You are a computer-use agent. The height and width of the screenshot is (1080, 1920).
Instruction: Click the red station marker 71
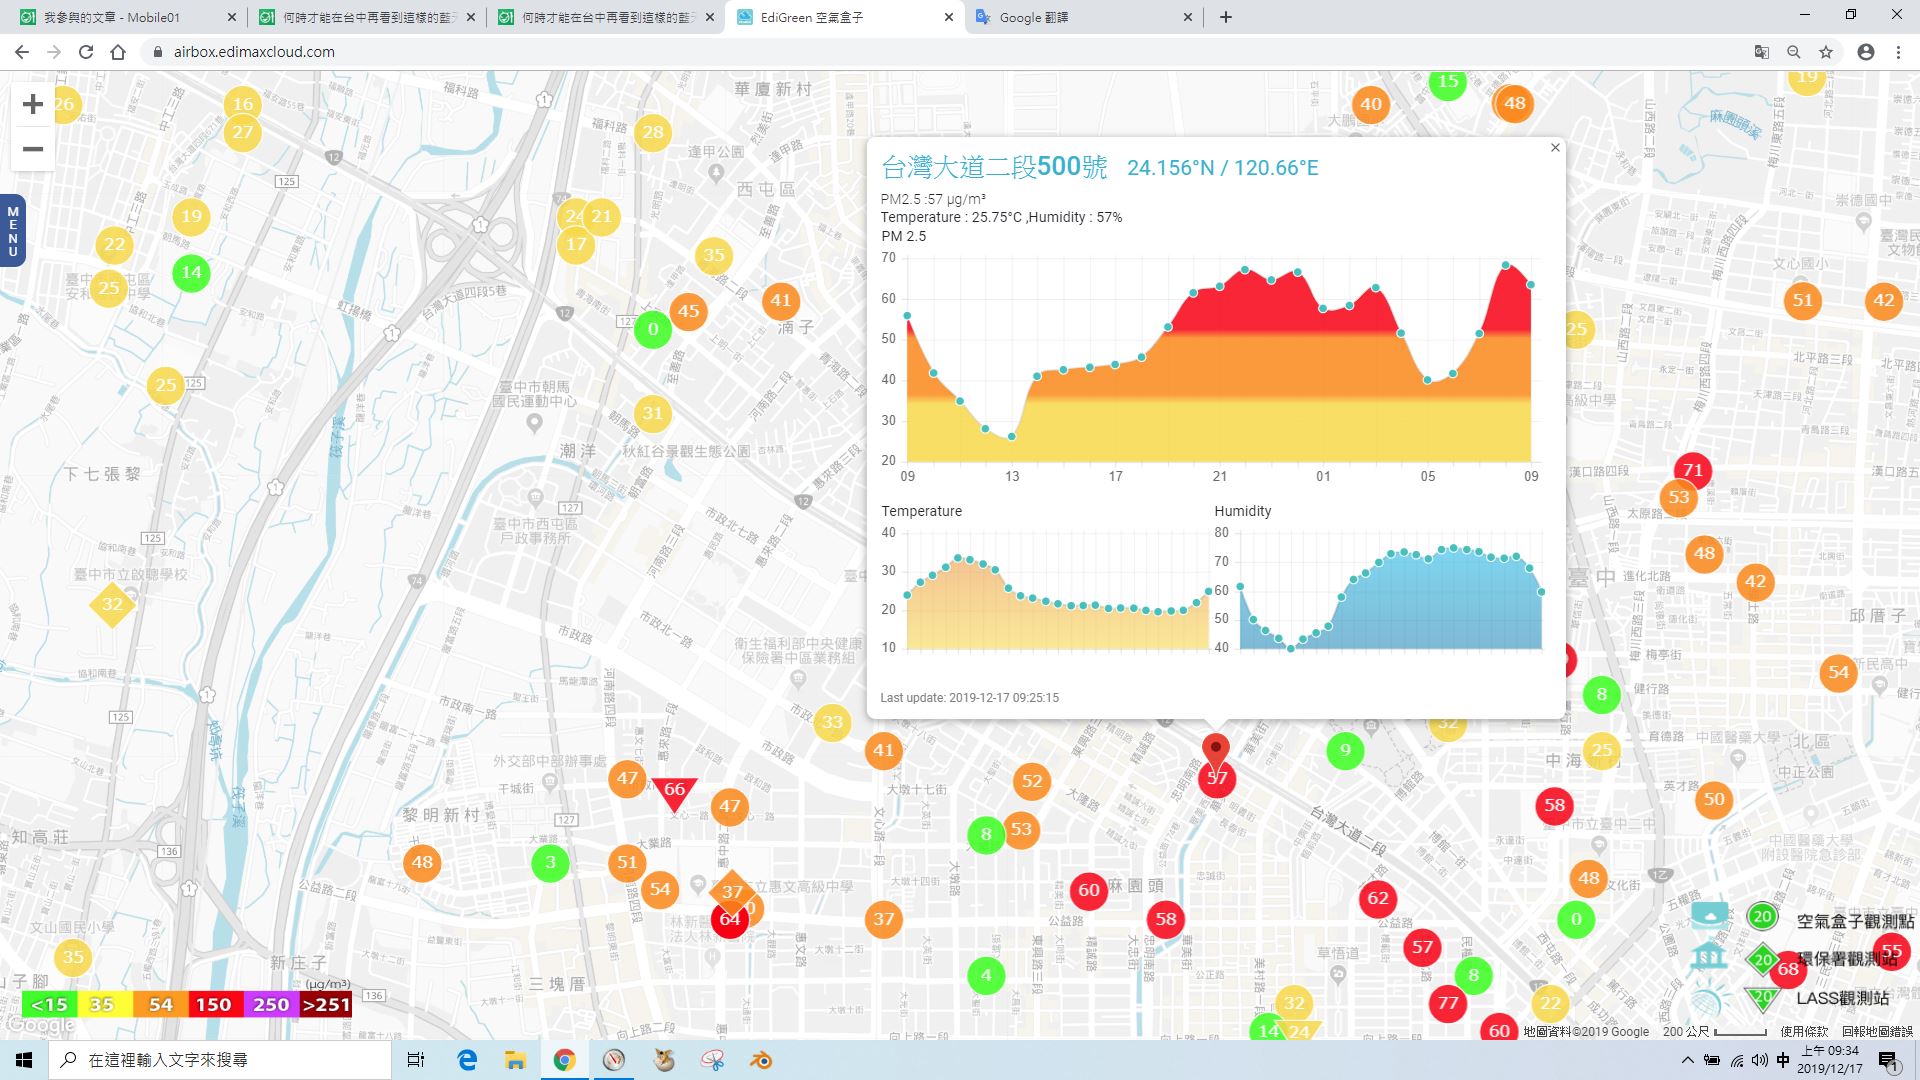1692,470
